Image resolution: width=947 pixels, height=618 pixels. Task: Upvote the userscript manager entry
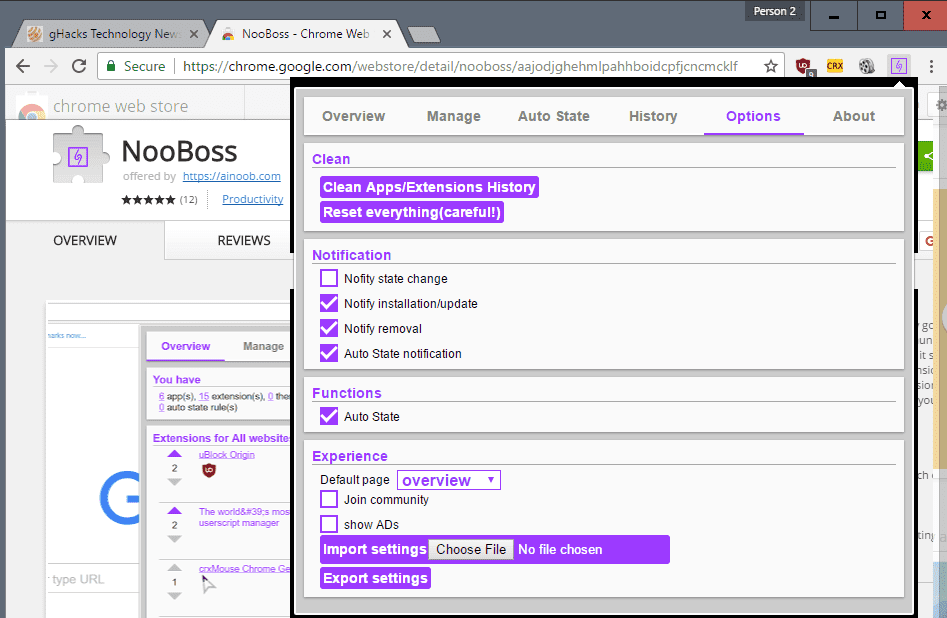tap(175, 510)
